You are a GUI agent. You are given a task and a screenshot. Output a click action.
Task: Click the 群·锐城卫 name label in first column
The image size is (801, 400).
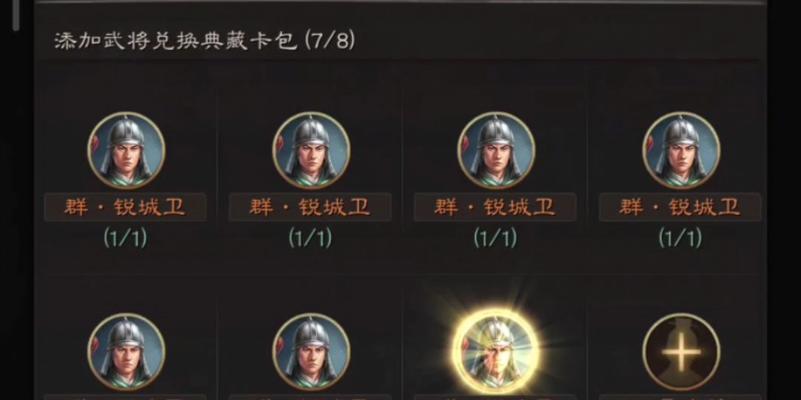[x=125, y=207]
